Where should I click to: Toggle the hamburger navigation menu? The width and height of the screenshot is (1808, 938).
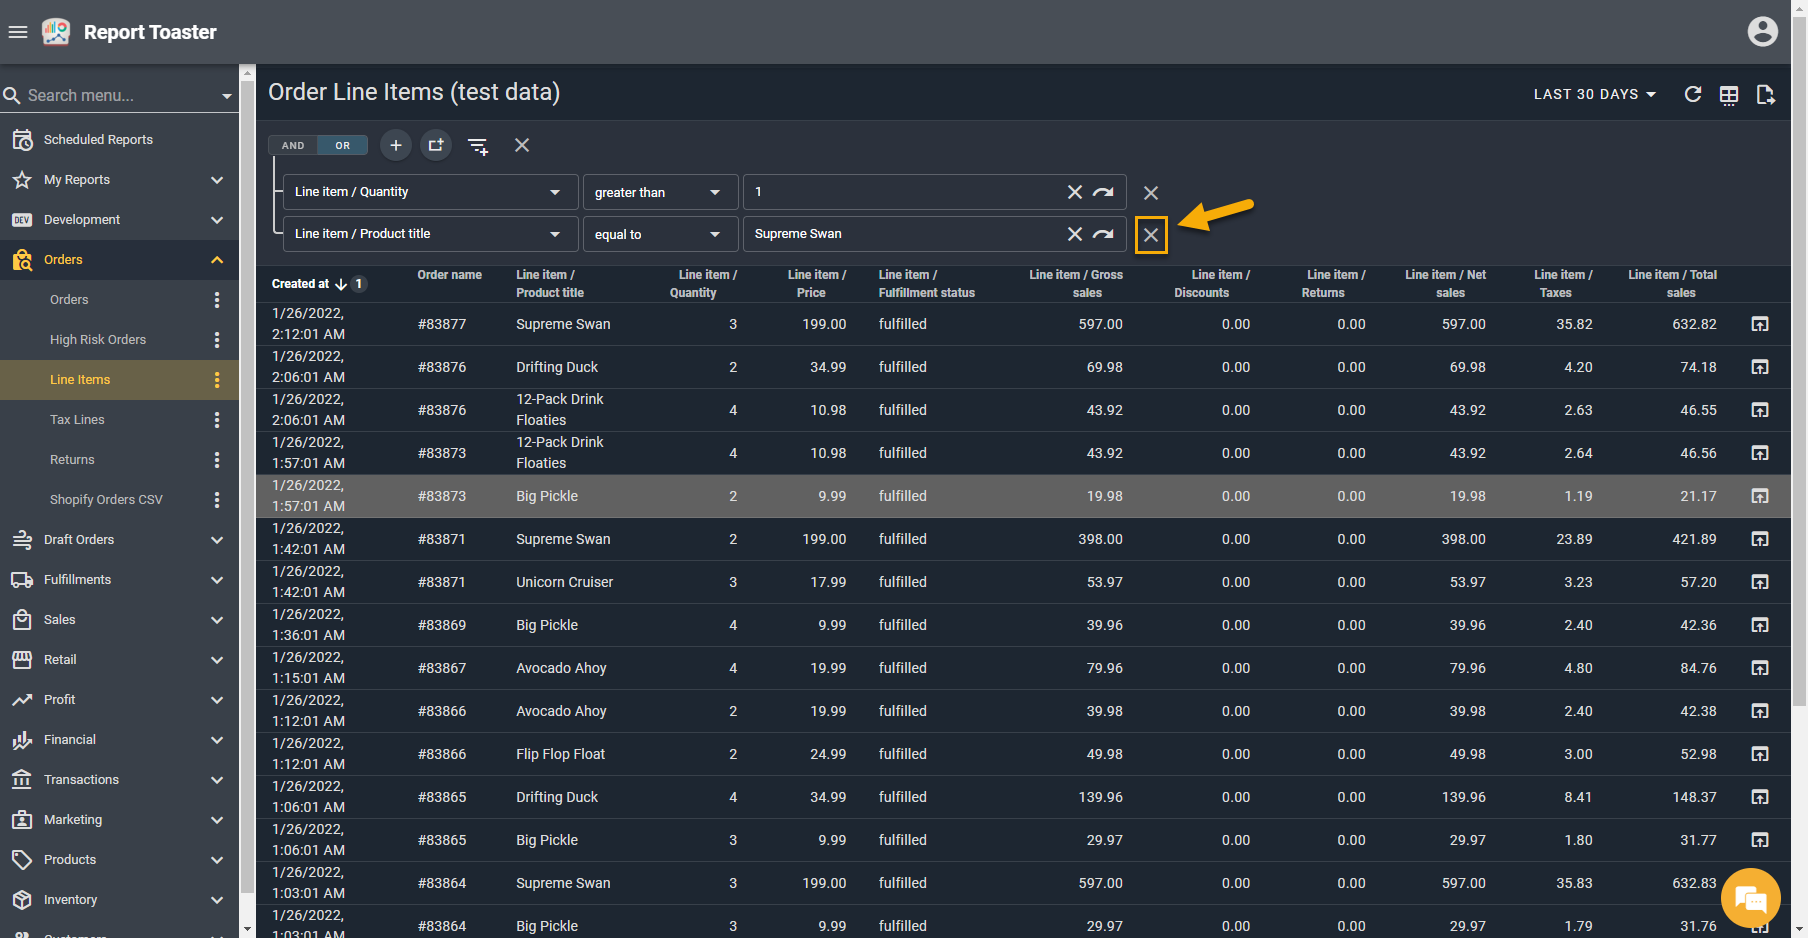[x=18, y=32]
